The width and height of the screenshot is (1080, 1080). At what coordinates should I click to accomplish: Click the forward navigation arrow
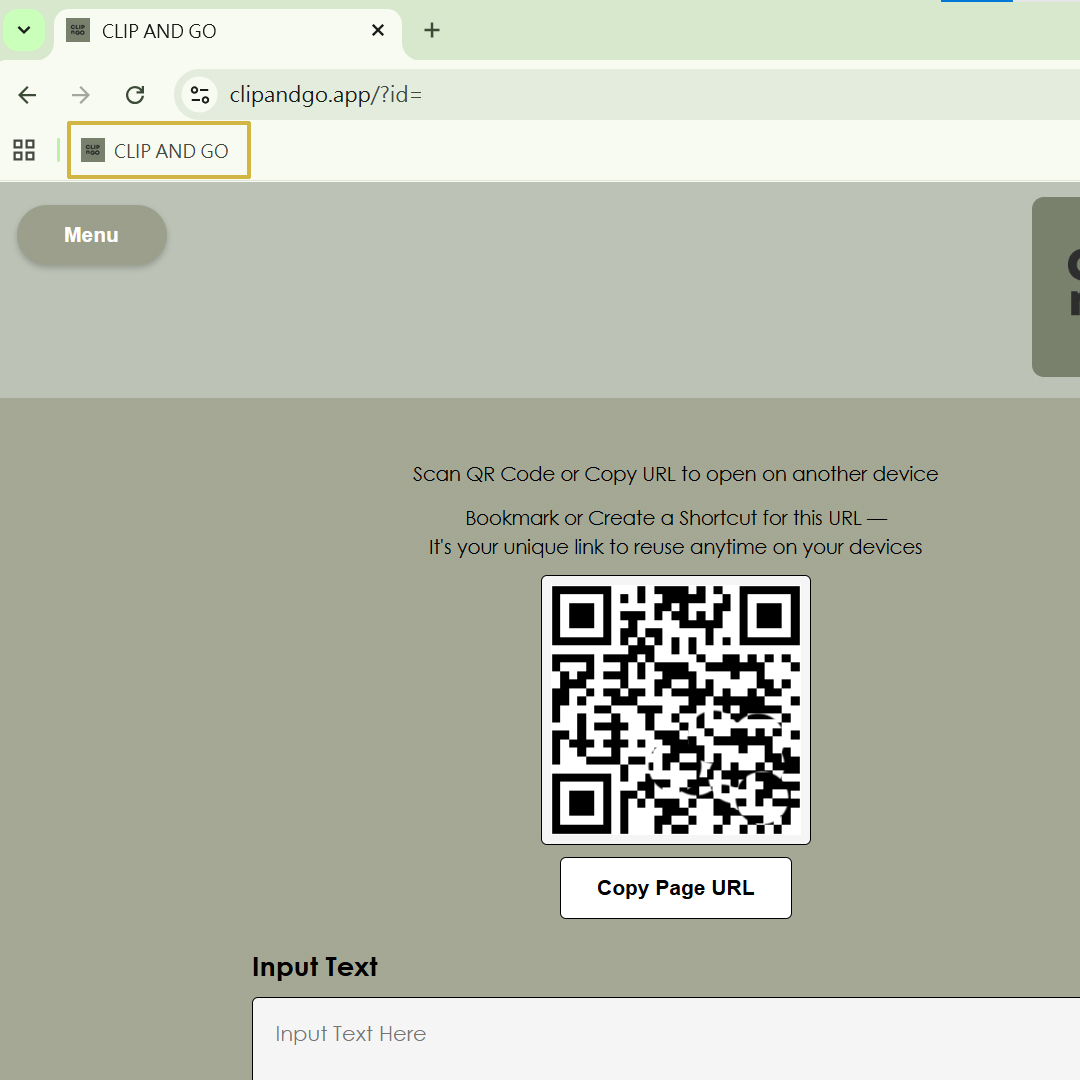[x=80, y=94]
